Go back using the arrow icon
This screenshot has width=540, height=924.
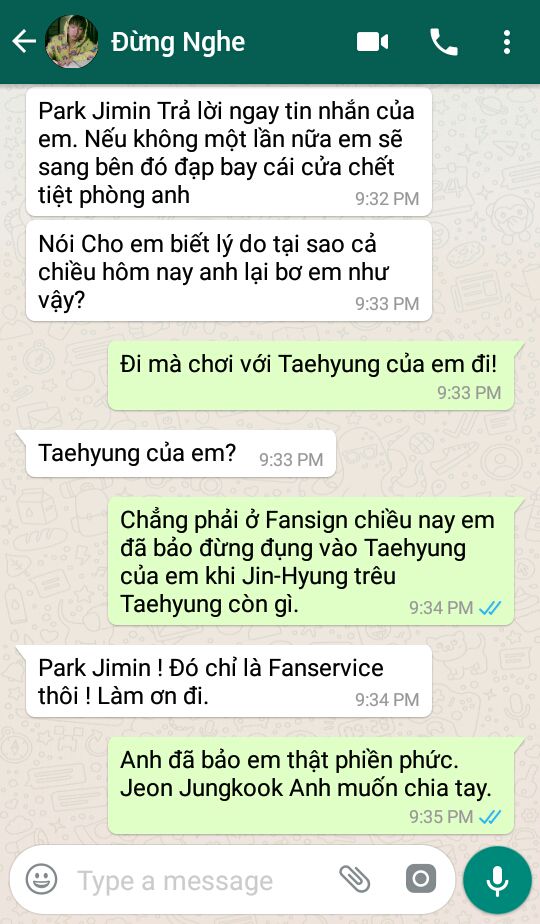coord(24,42)
